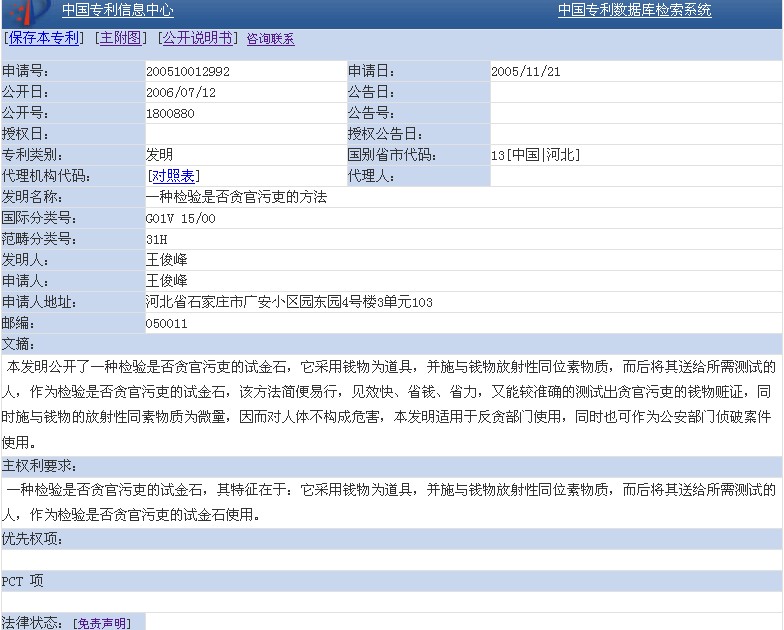This screenshot has width=784, height=630.
Task: Click the 国别省市代码 field label
Action: (x=392, y=155)
